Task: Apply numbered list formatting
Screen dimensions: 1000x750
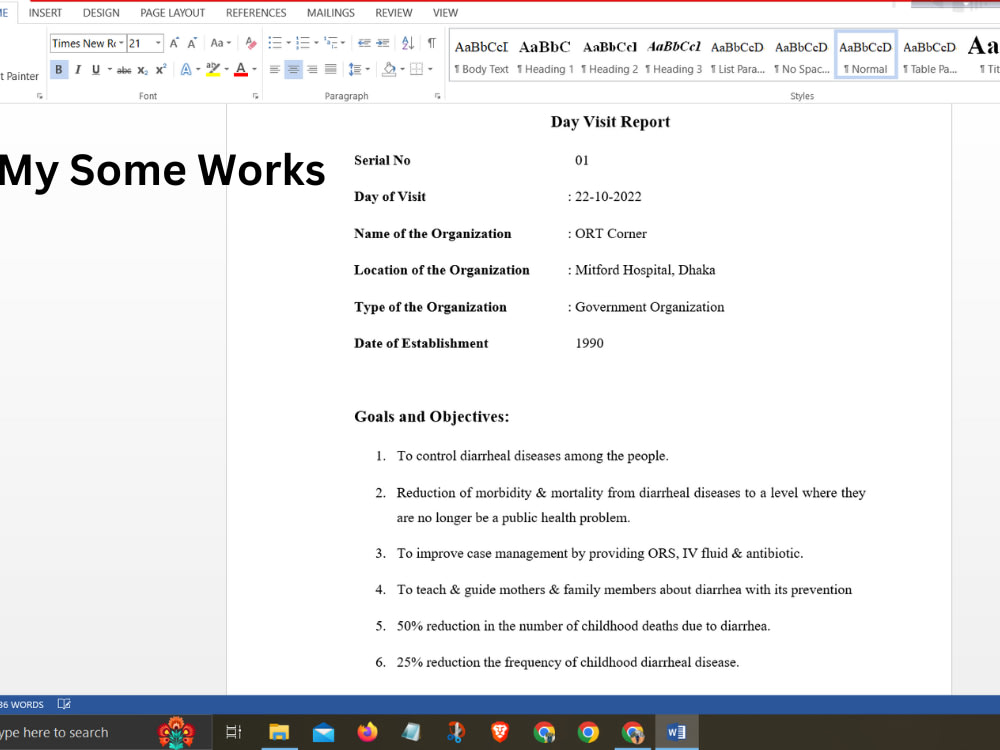Action: tap(302, 43)
